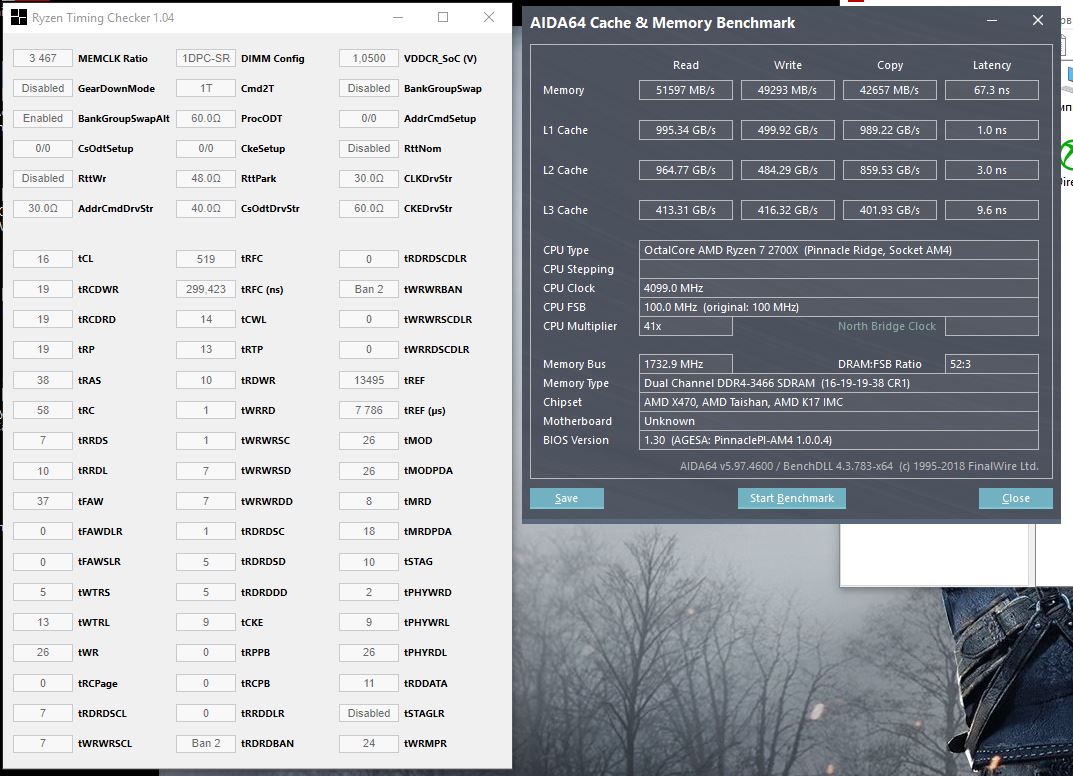The height and width of the screenshot is (776, 1073).
Task: Select the tWRMPR value 24
Action: (x=369, y=743)
